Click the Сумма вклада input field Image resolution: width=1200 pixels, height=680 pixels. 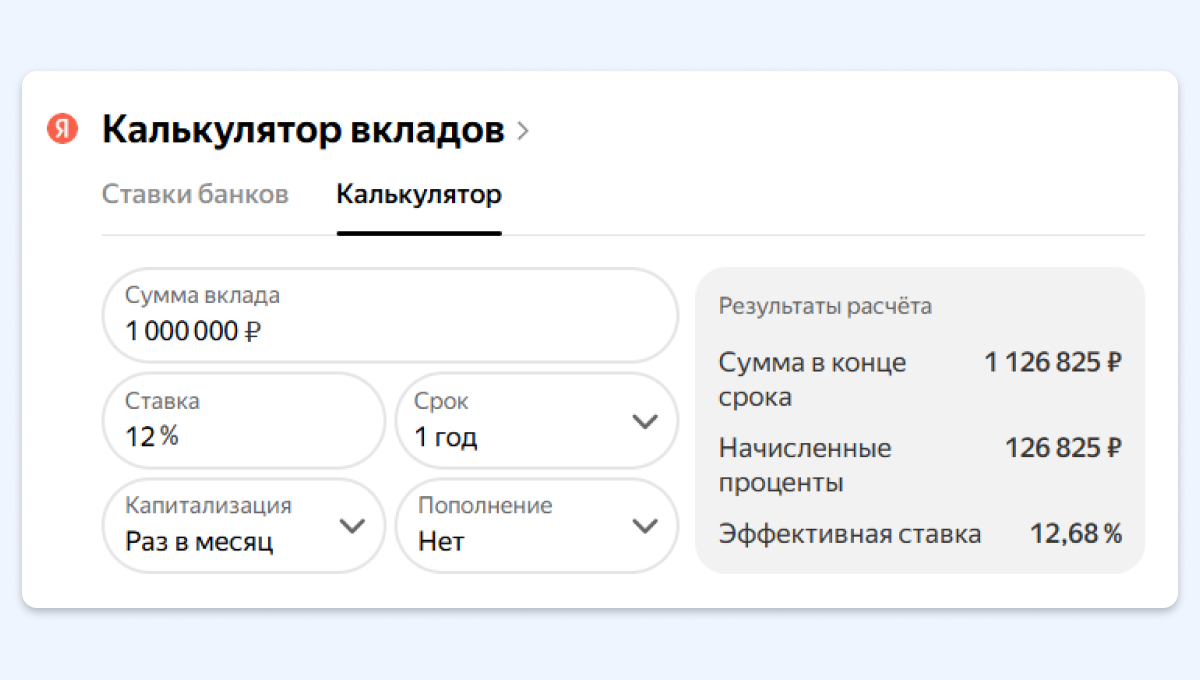(x=390, y=315)
